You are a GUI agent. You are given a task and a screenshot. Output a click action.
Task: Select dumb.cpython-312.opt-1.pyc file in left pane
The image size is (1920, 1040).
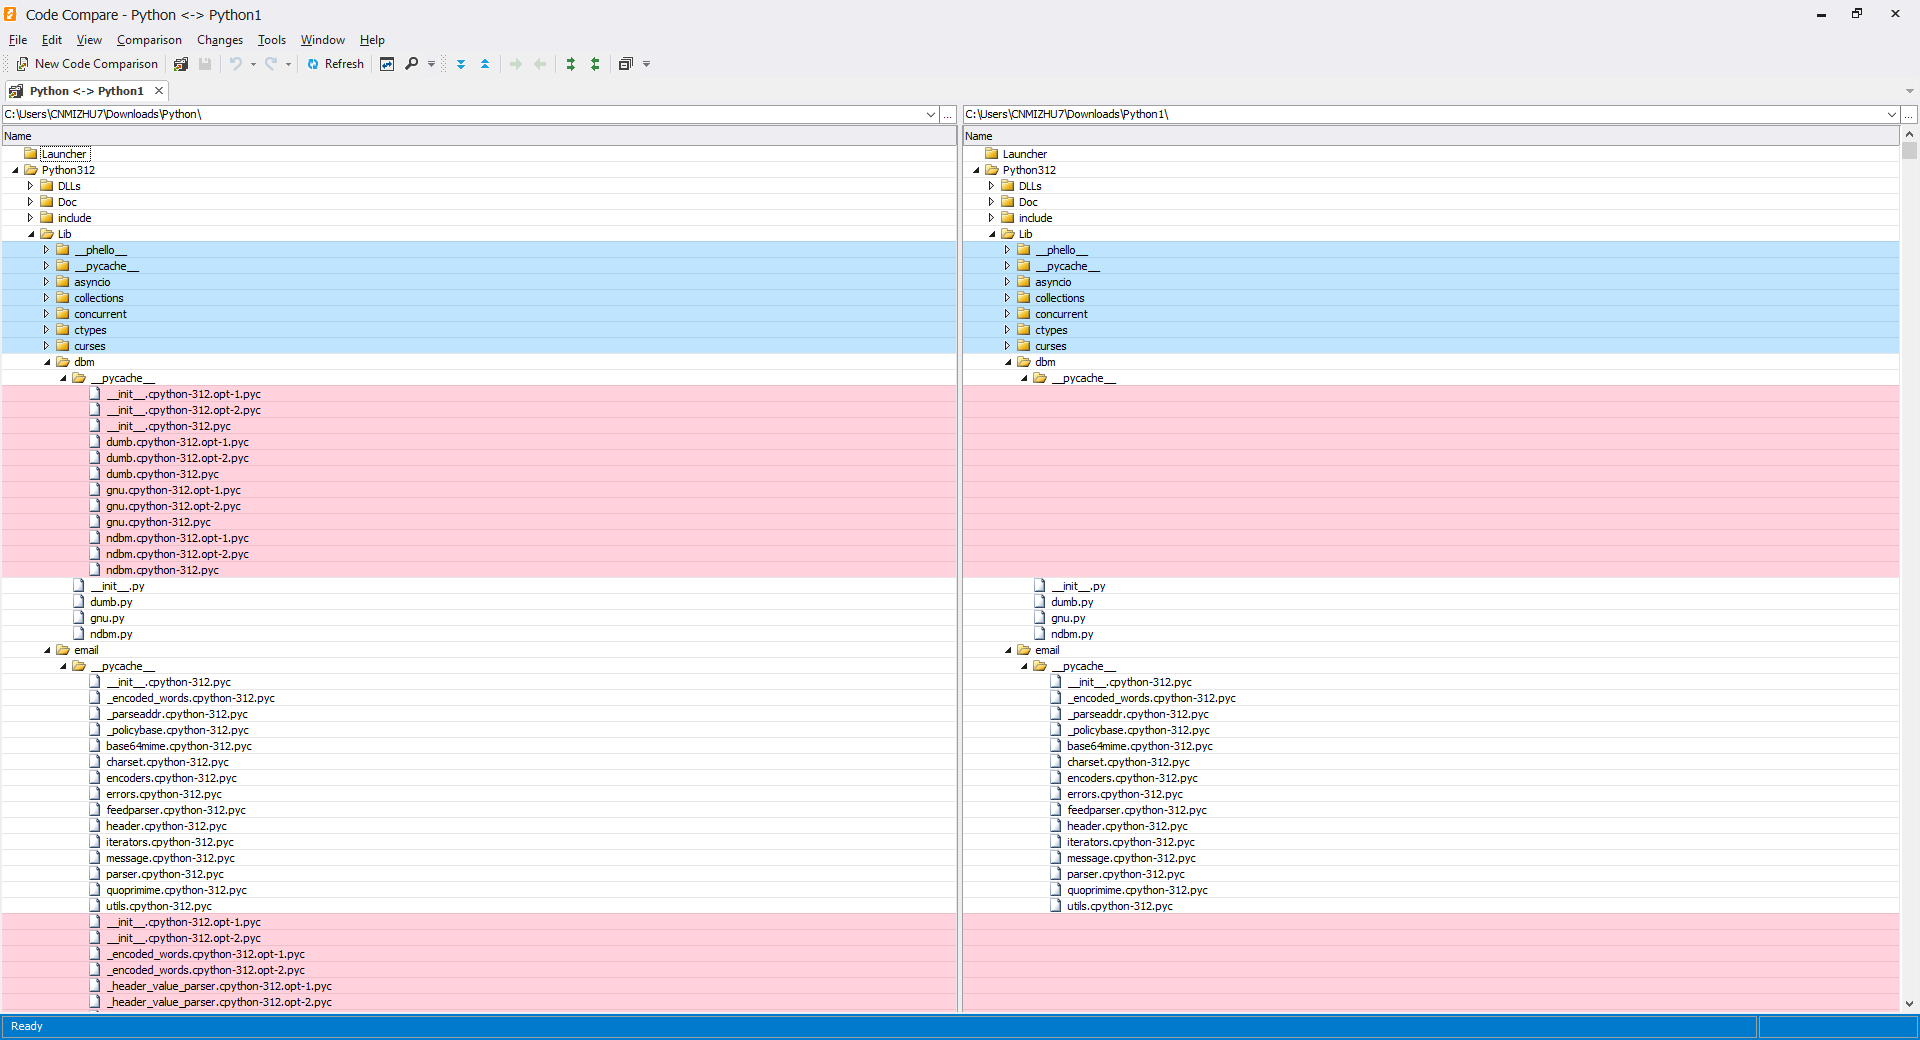(177, 442)
